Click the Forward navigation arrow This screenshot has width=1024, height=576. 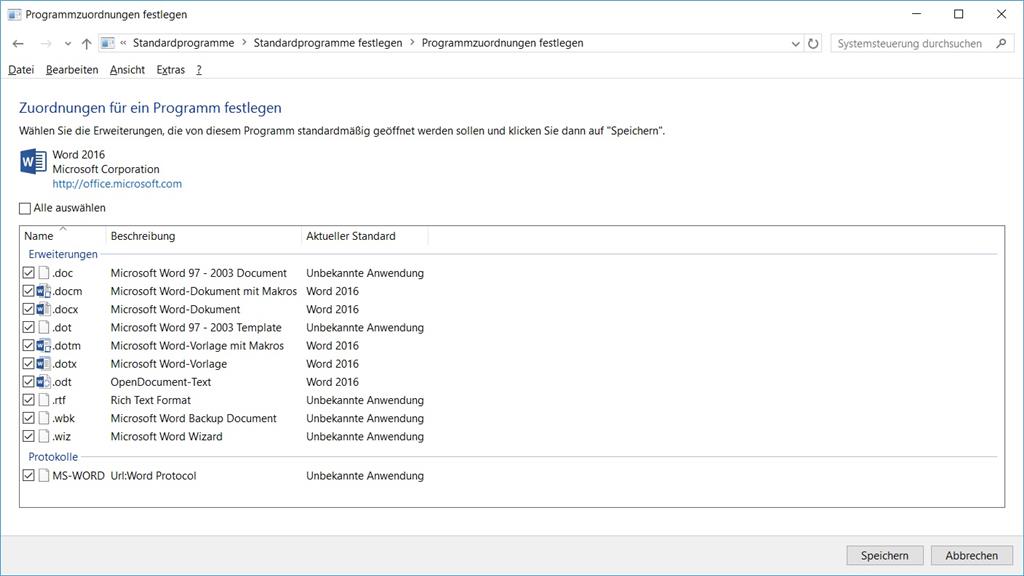(x=46, y=44)
